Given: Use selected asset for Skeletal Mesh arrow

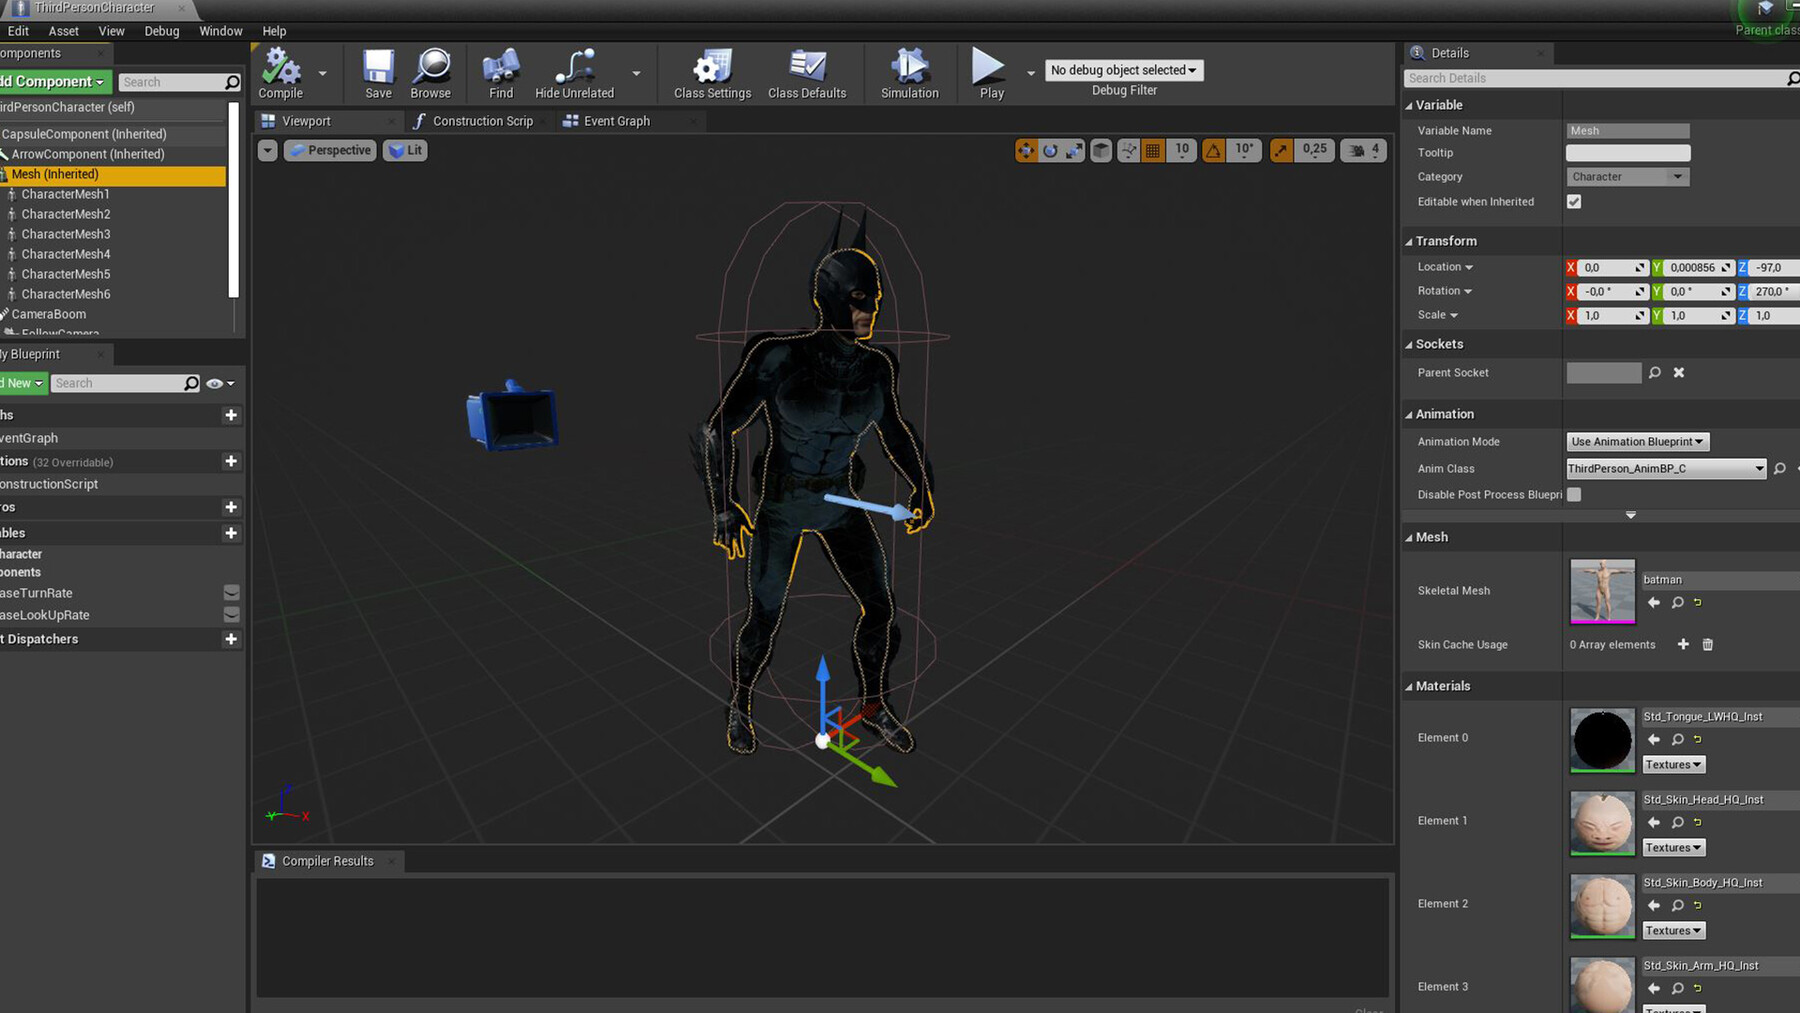Looking at the screenshot, I should pos(1654,603).
